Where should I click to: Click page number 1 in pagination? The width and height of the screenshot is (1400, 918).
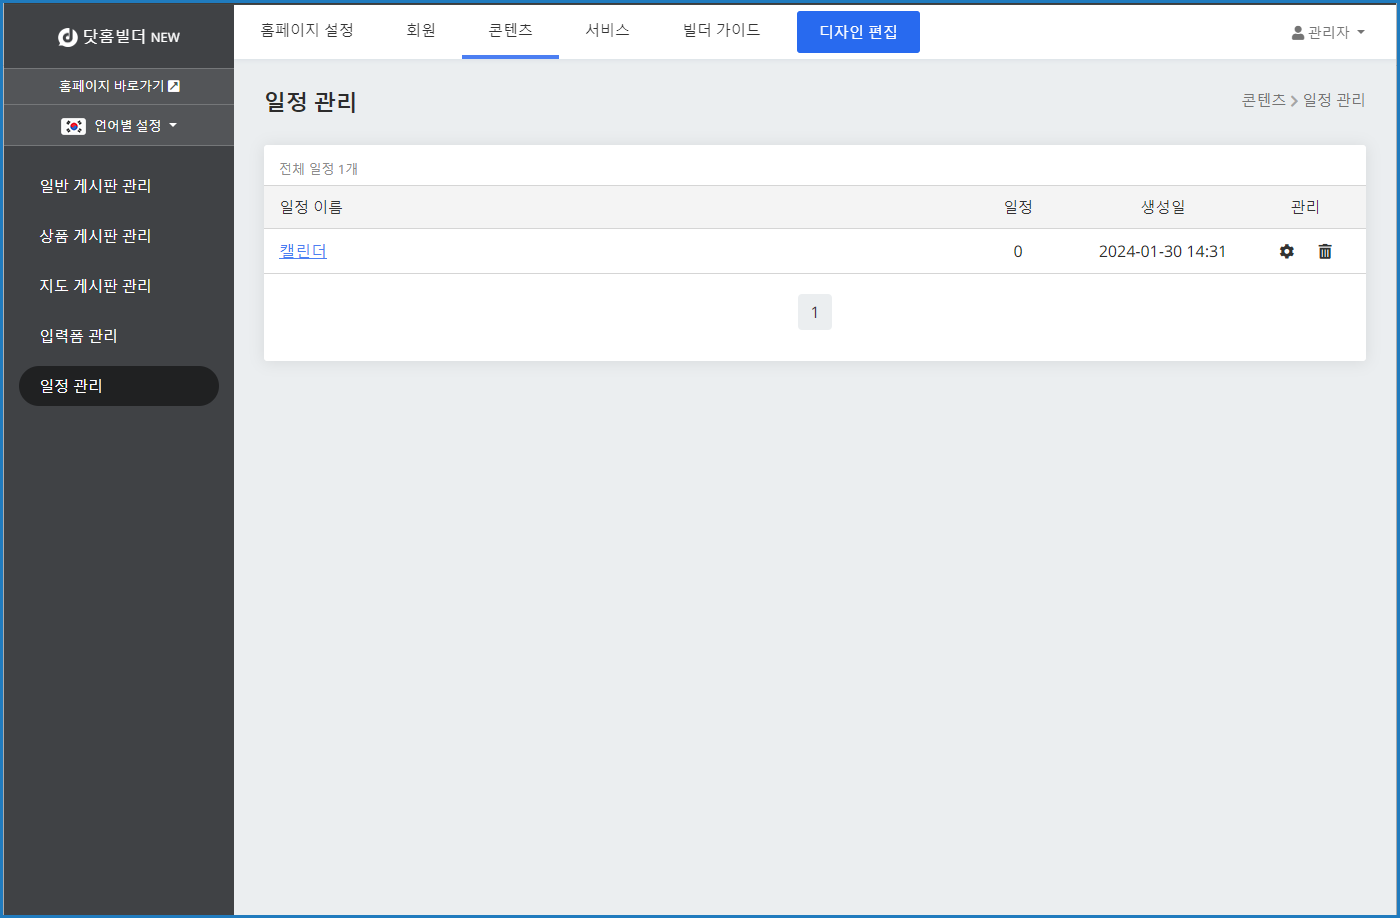(814, 312)
